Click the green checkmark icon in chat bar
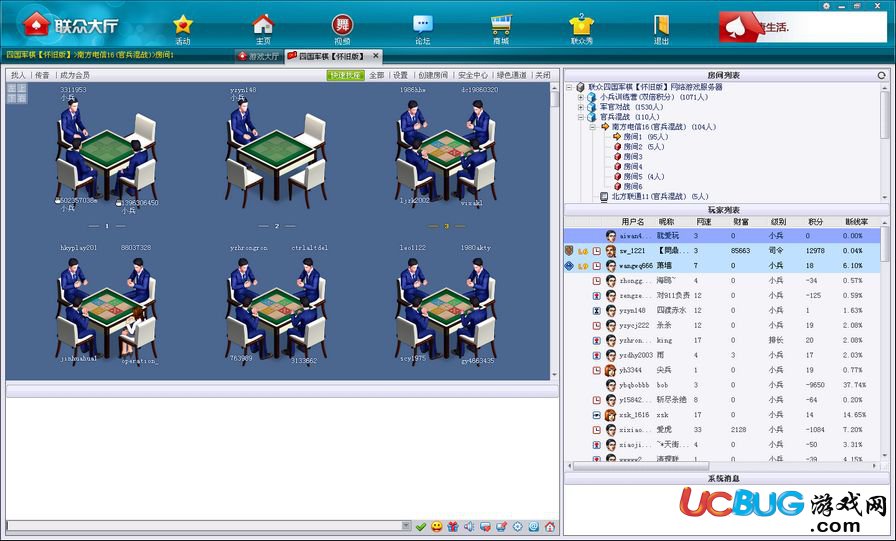The width and height of the screenshot is (896, 541). coord(421,527)
